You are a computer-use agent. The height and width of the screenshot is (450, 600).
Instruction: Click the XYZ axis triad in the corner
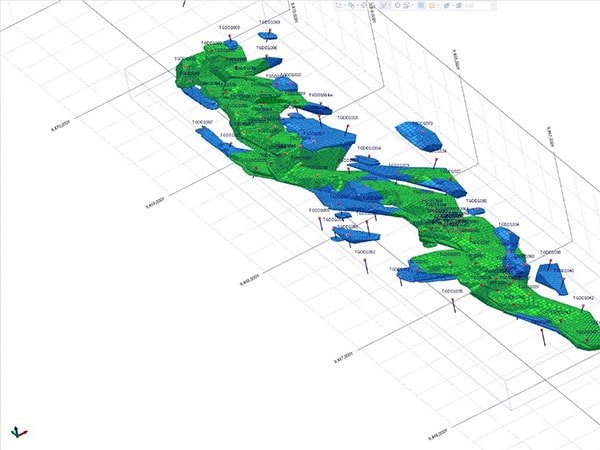(x=17, y=430)
